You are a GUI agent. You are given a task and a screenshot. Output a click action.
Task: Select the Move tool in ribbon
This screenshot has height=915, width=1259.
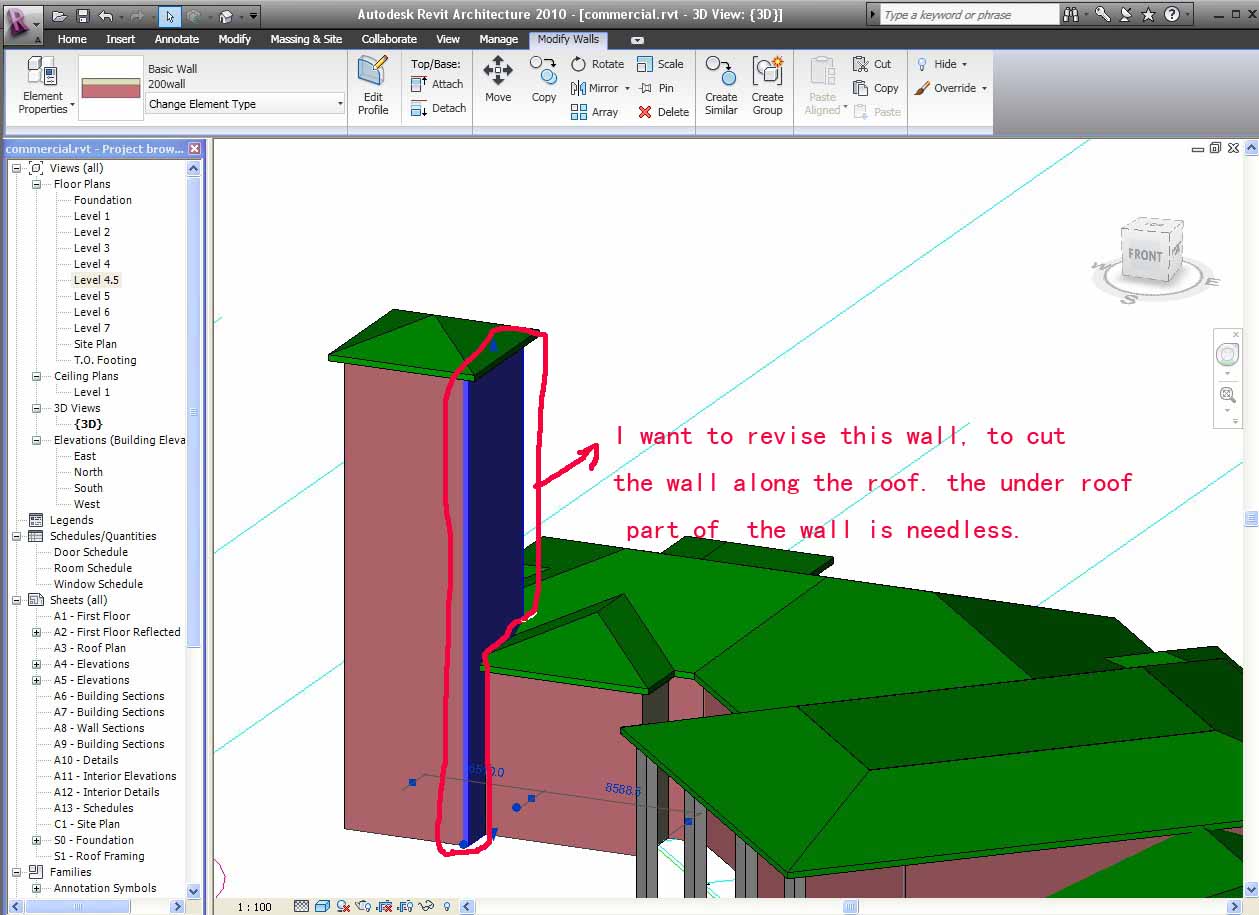click(498, 79)
